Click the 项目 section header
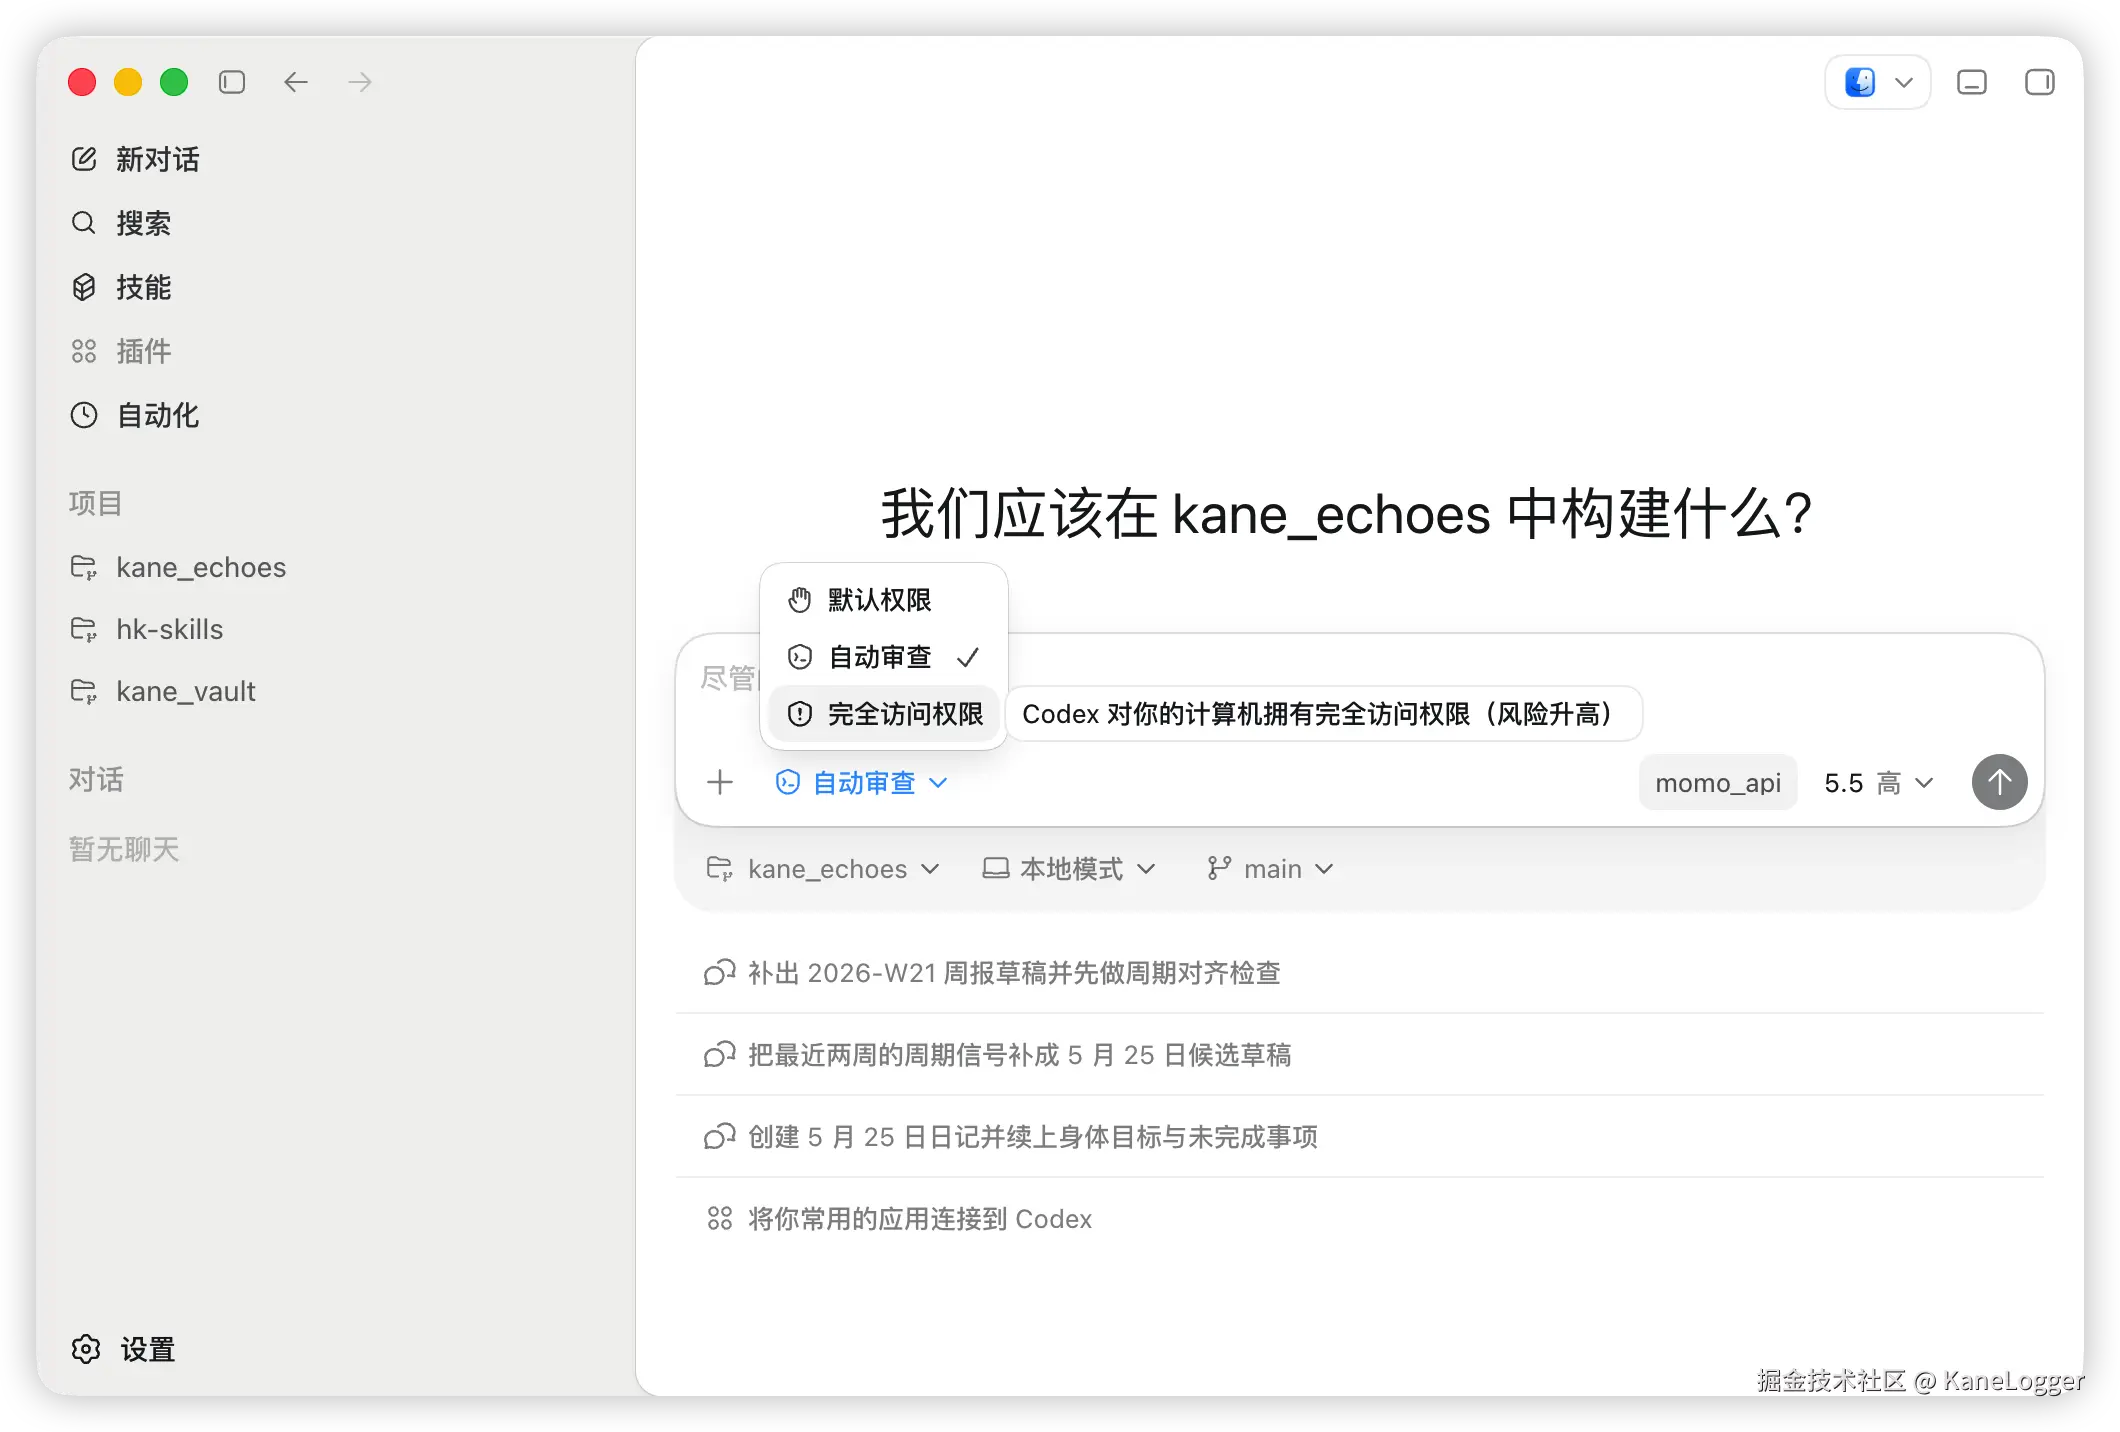2120x1432 pixels. [96, 503]
